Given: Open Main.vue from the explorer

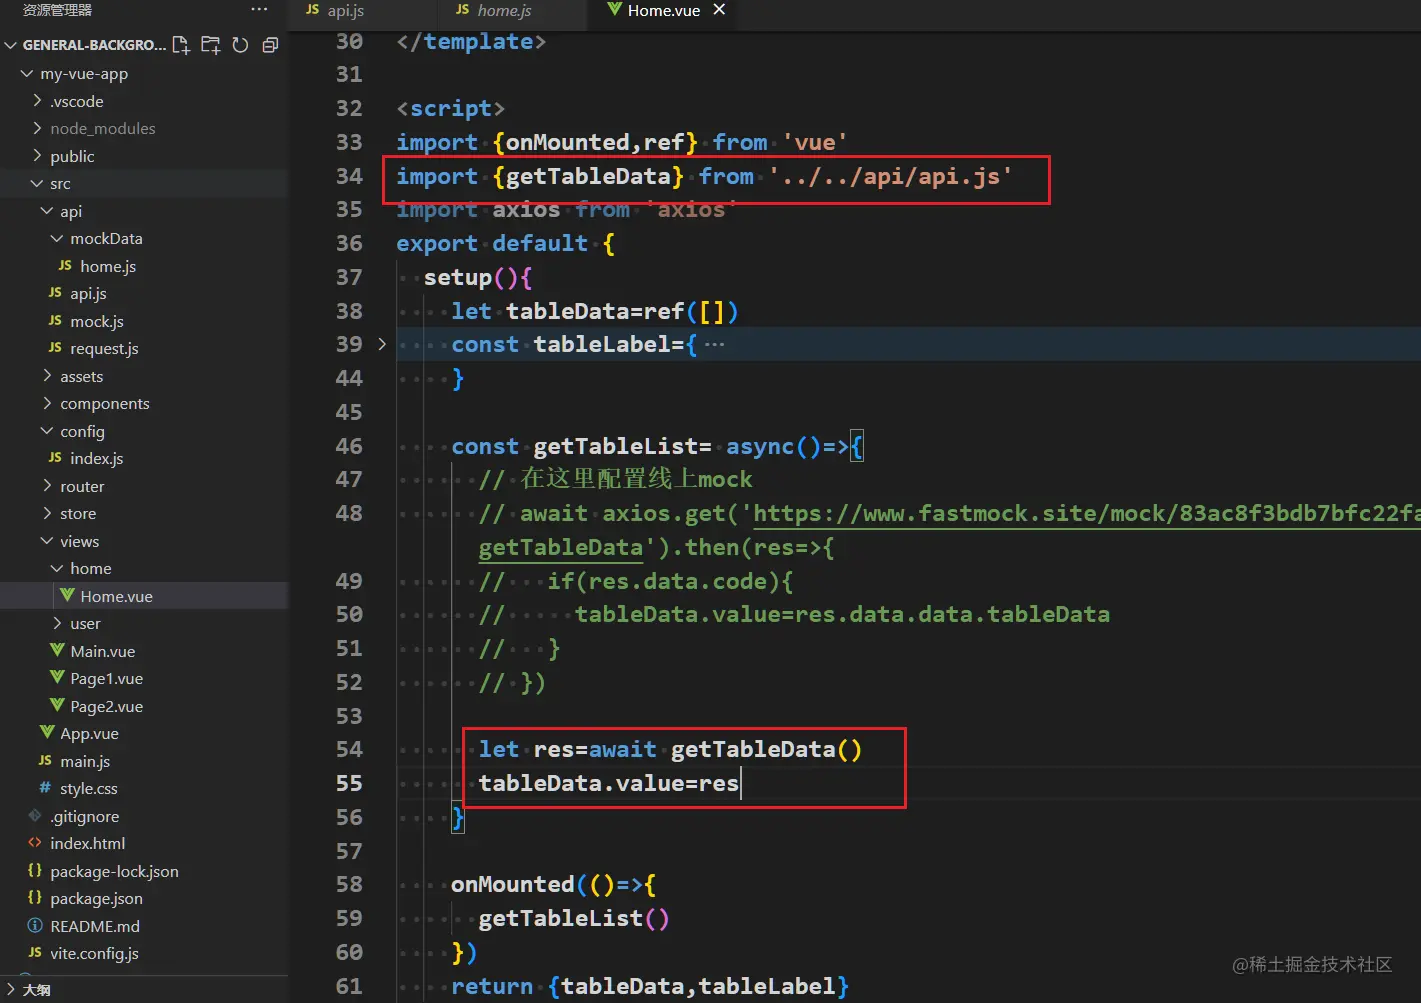Looking at the screenshot, I should tap(102, 651).
